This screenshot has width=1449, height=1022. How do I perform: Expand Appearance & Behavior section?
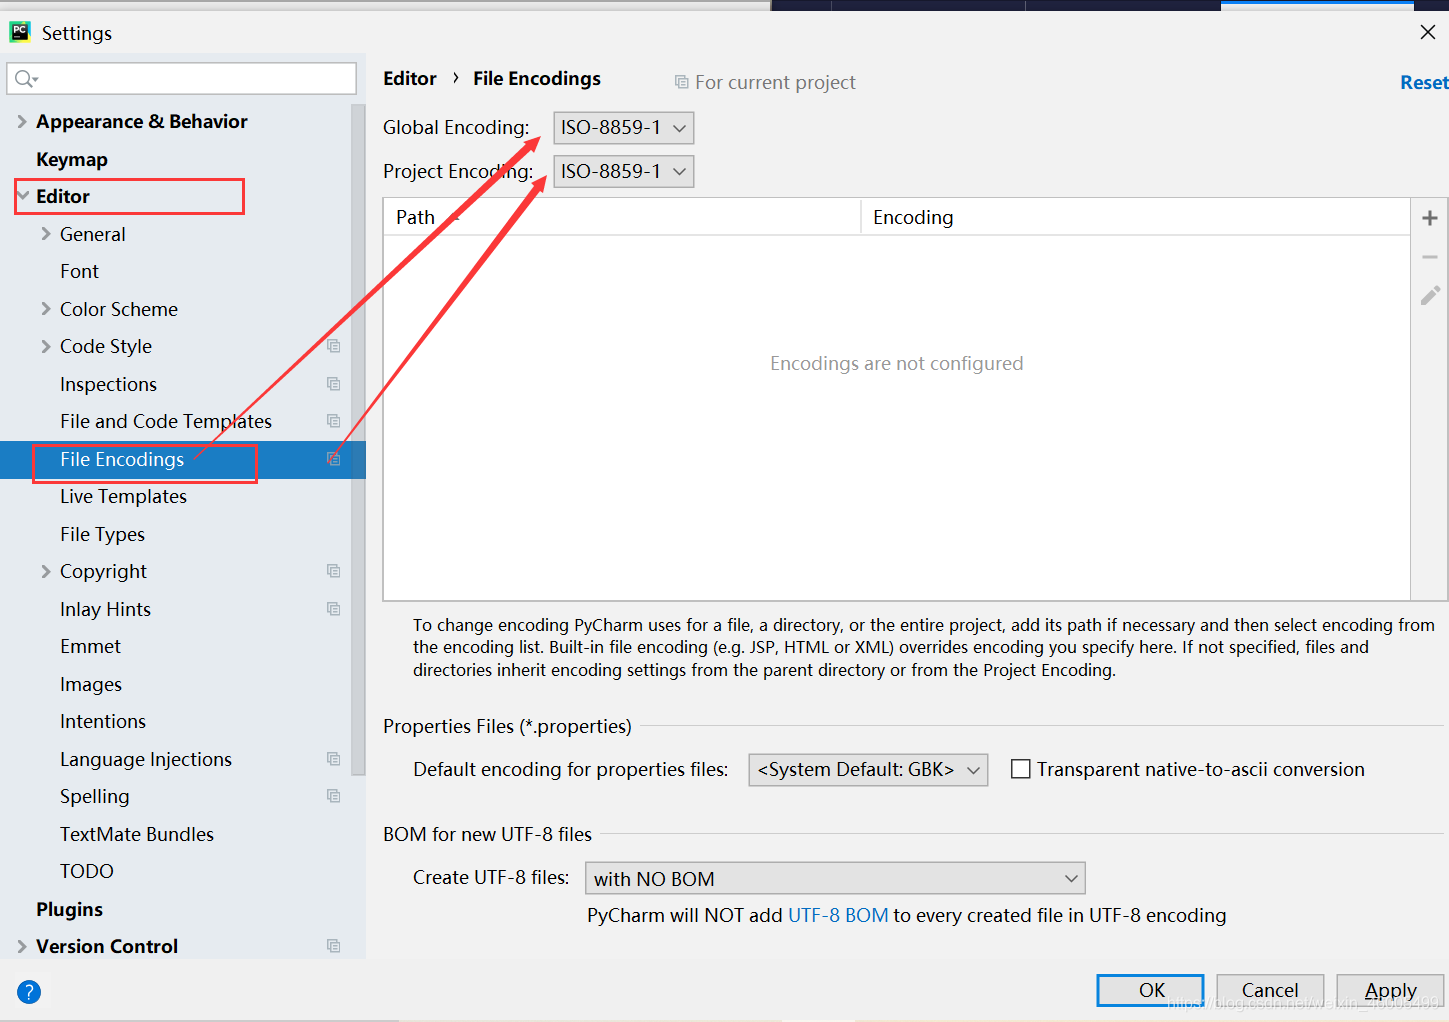(x=21, y=121)
